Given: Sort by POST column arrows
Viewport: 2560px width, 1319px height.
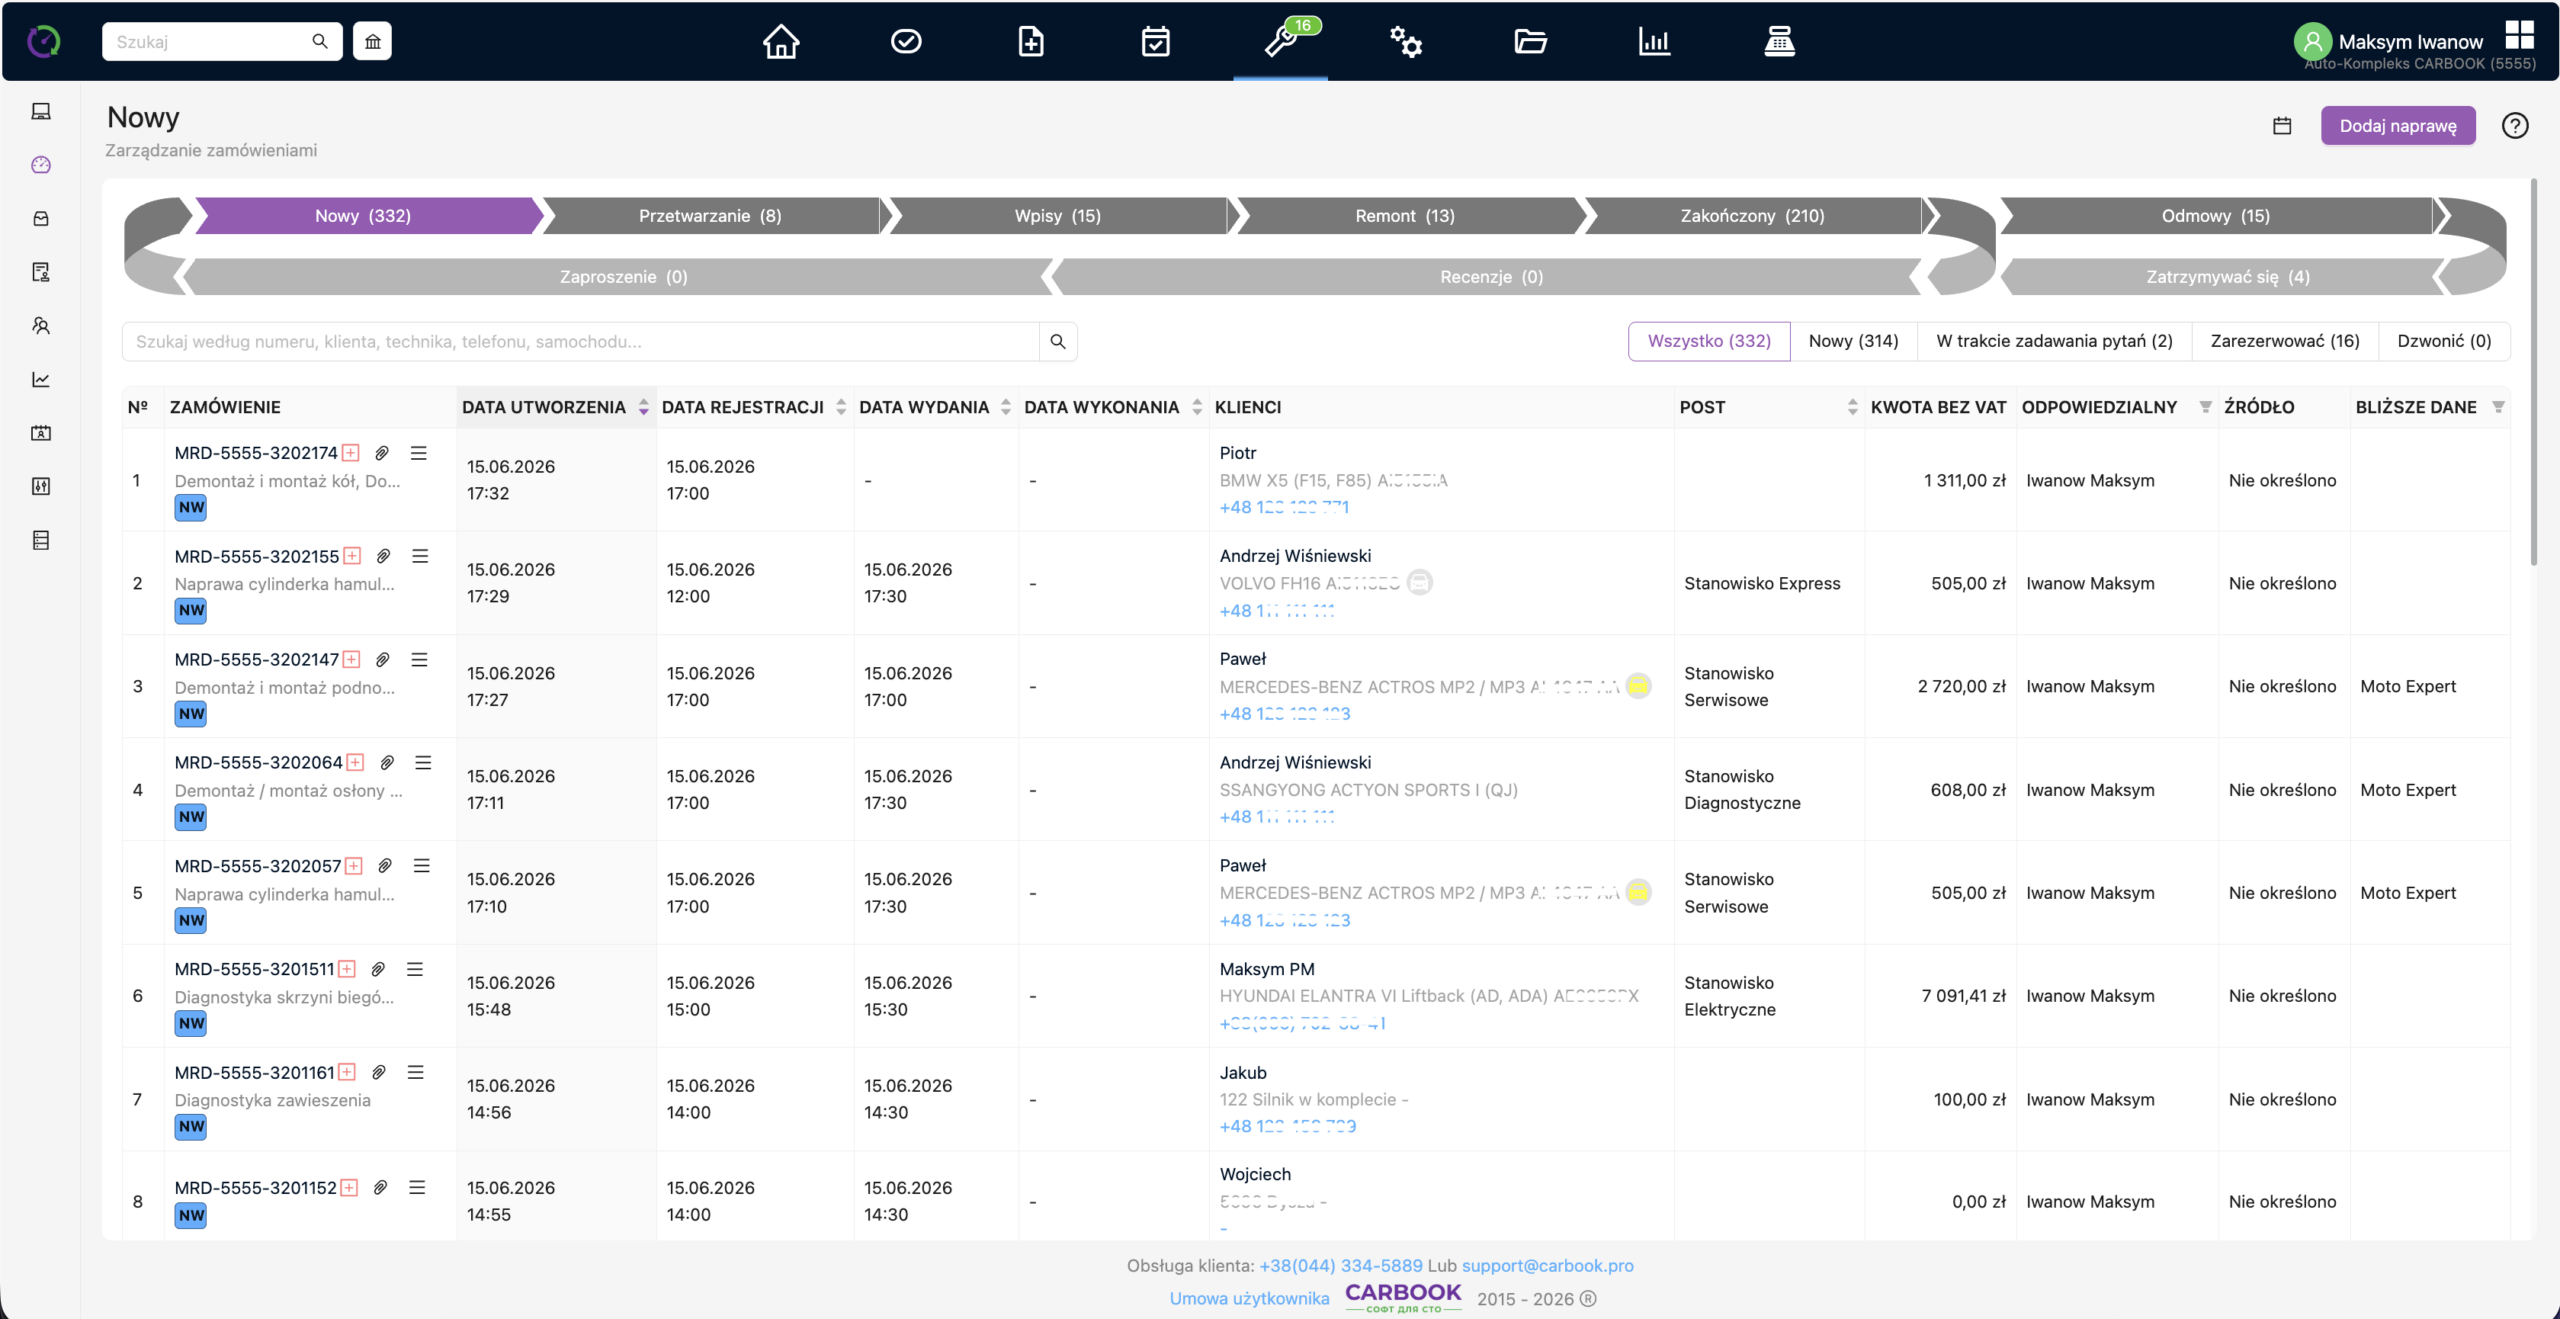Looking at the screenshot, I should click(x=1853, y=407).
